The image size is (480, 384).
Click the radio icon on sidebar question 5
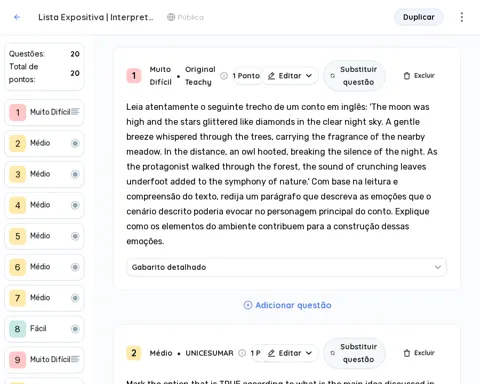tap(75, 236)
